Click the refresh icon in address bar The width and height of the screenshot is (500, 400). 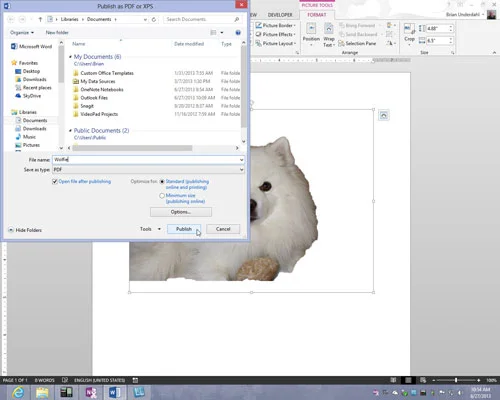tap(154, 19)
